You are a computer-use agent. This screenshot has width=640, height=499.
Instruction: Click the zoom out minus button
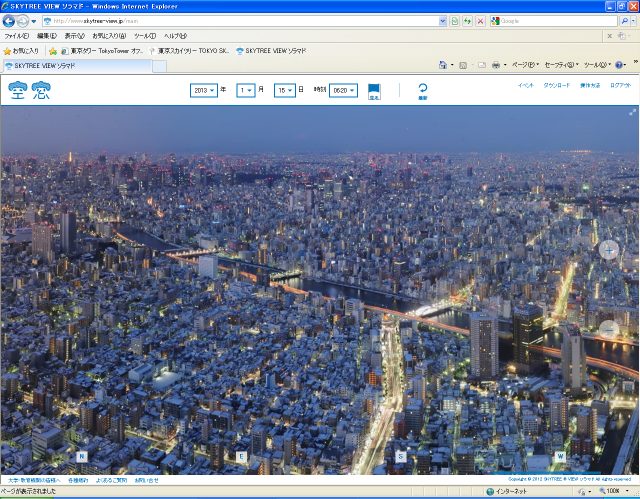pyautogui.click(x=609, y=328)
